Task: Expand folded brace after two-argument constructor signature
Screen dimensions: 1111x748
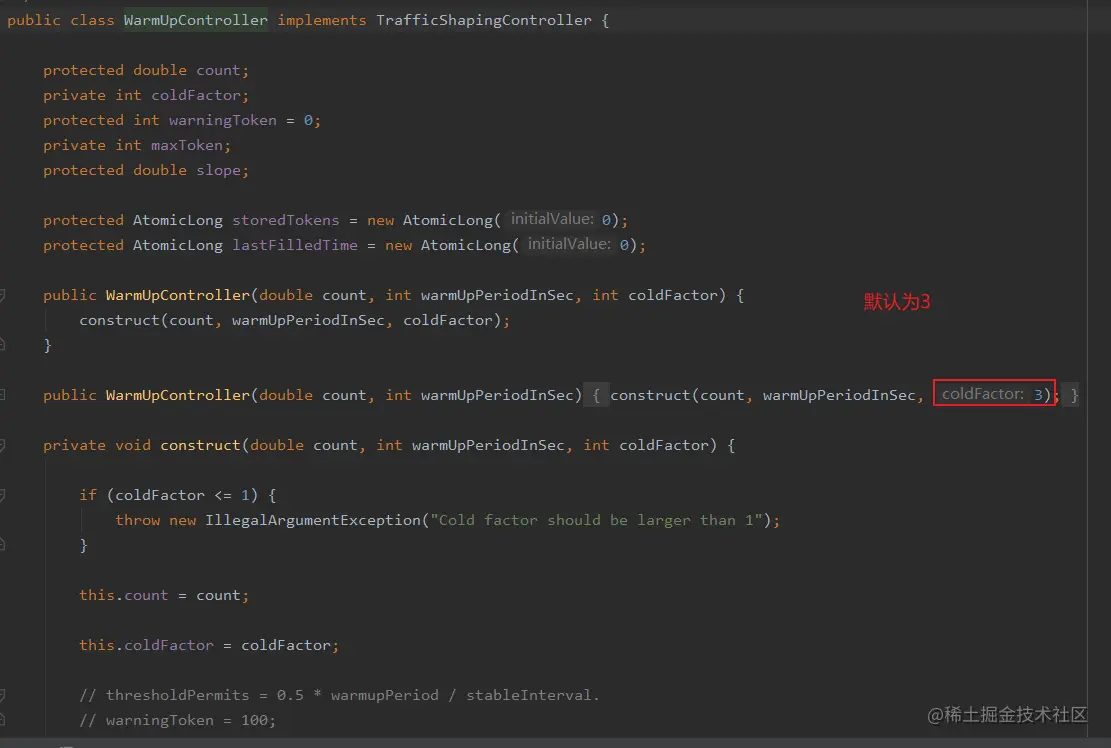Action: tap(596, 395)
